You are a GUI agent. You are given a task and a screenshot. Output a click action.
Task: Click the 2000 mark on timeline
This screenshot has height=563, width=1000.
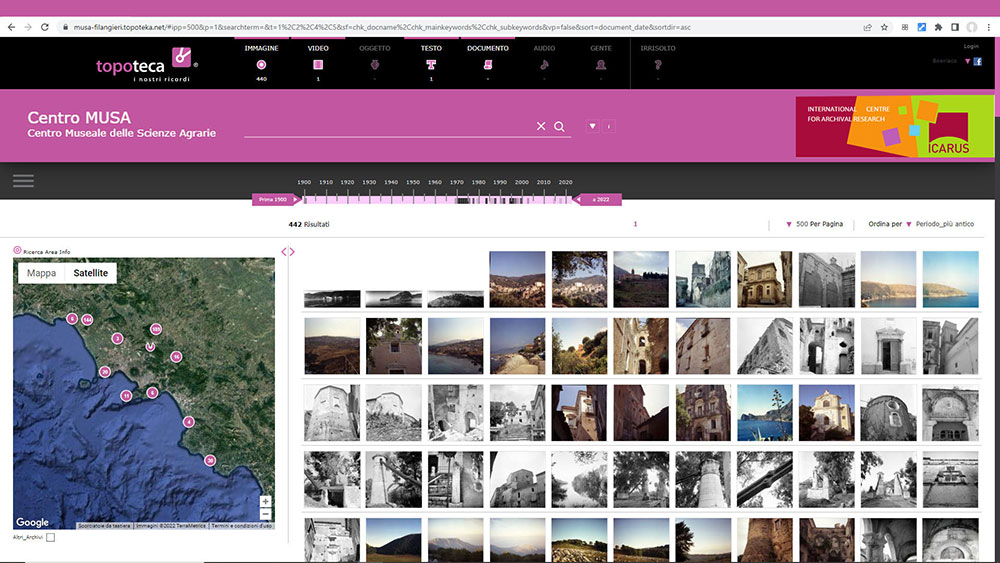coord(522,182)
